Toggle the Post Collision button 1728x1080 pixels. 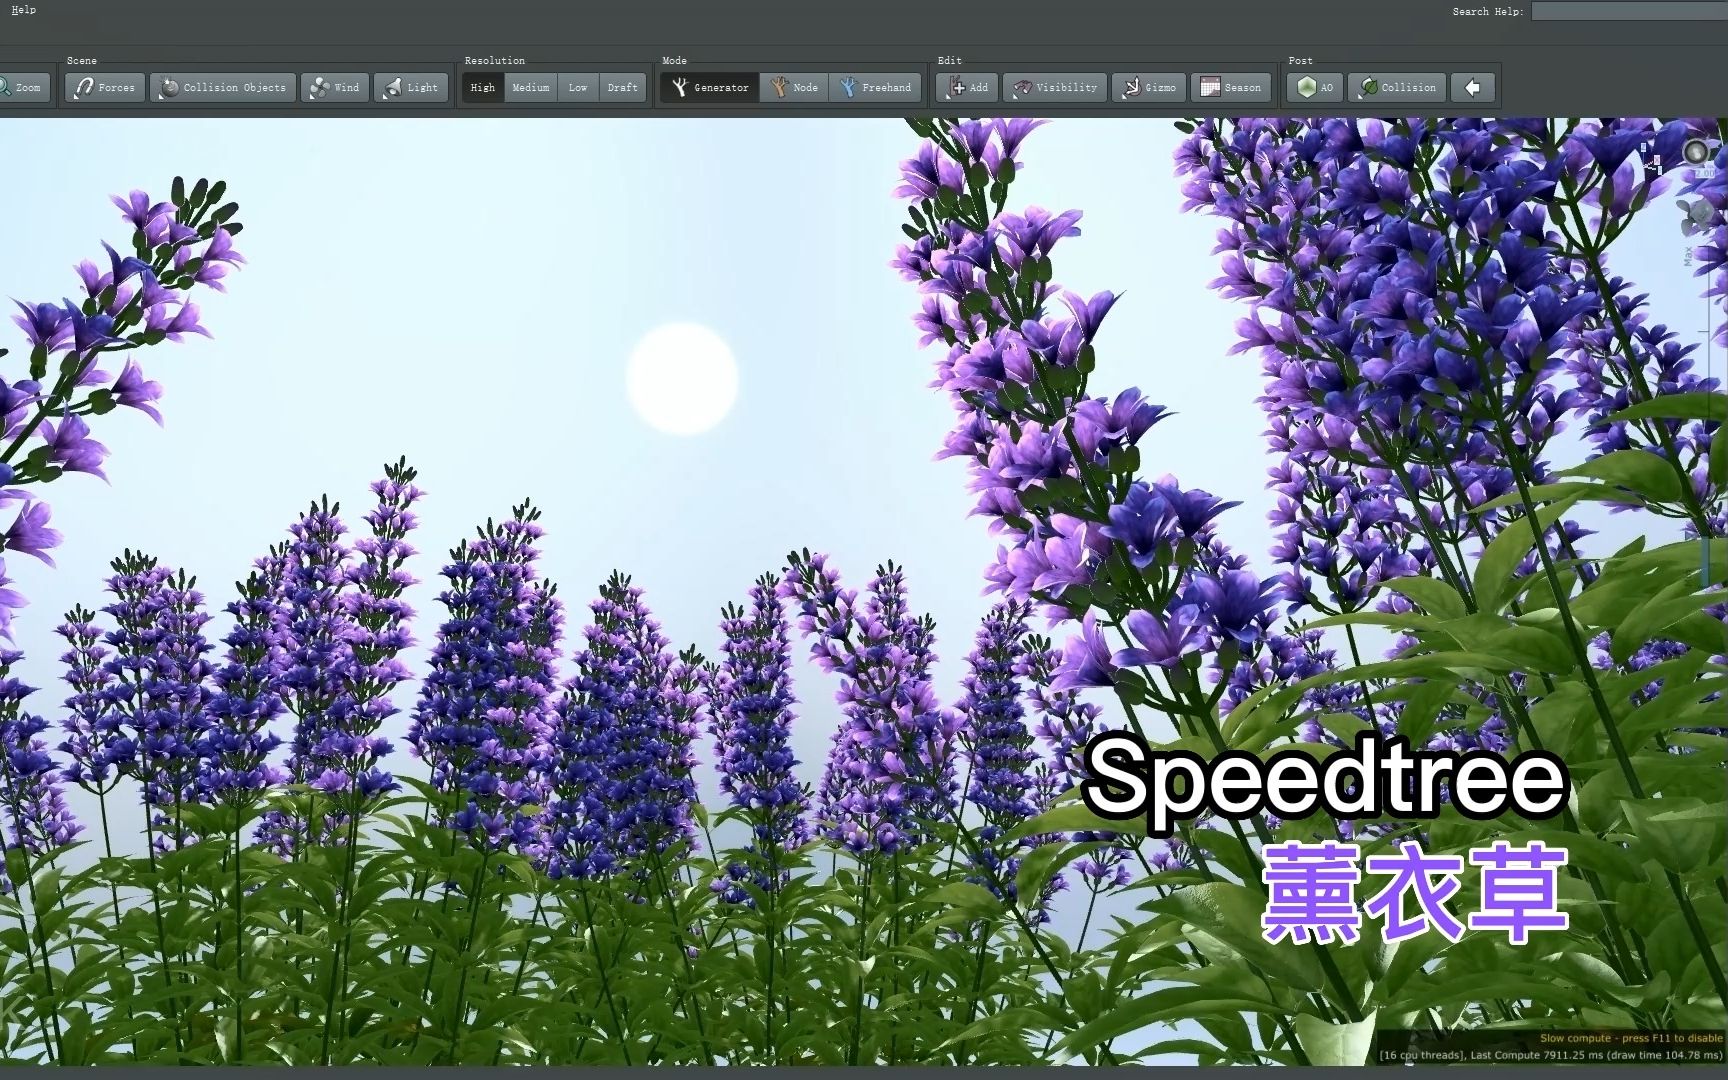tap(1397, 88)
